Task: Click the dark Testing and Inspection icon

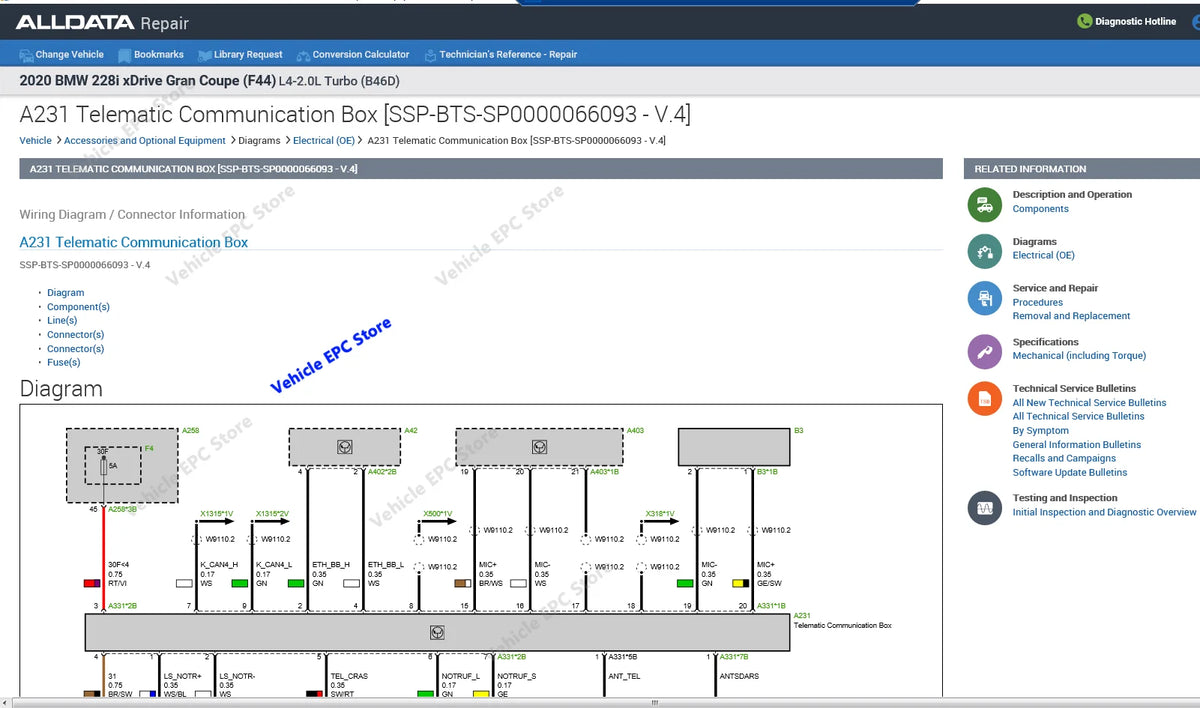Action: tap(984, 508)
